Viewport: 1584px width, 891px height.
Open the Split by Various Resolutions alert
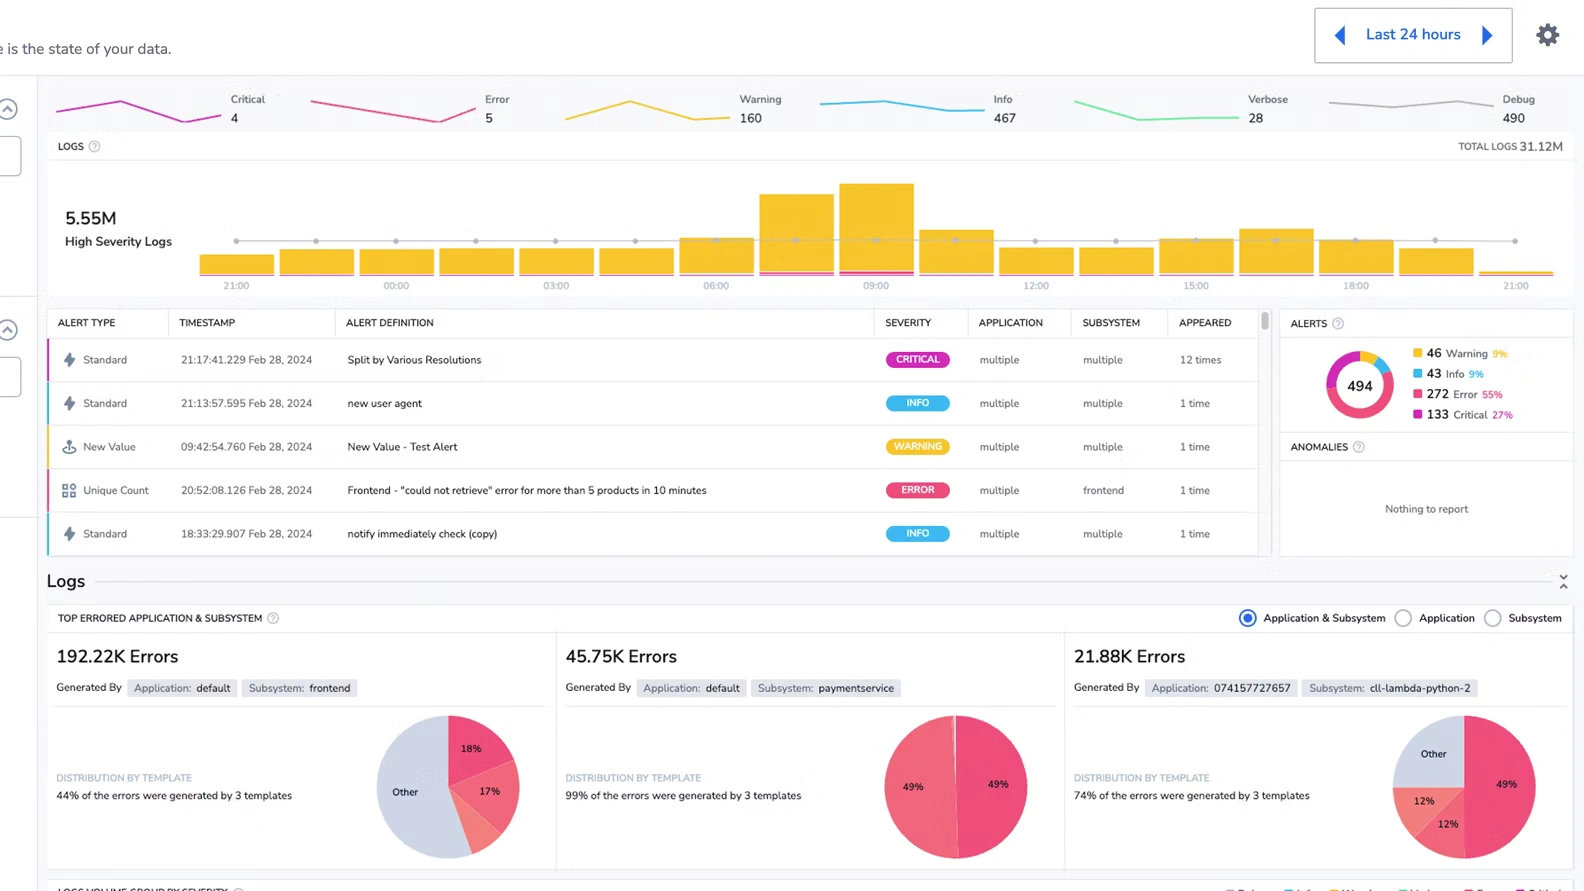[414, 360]
